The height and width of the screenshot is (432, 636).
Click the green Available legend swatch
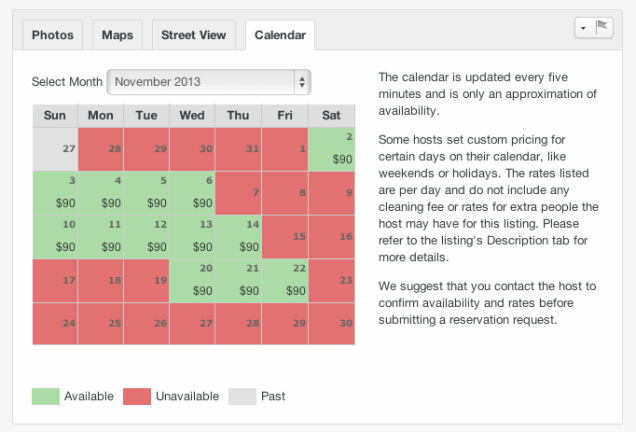(x=45, y=397)
